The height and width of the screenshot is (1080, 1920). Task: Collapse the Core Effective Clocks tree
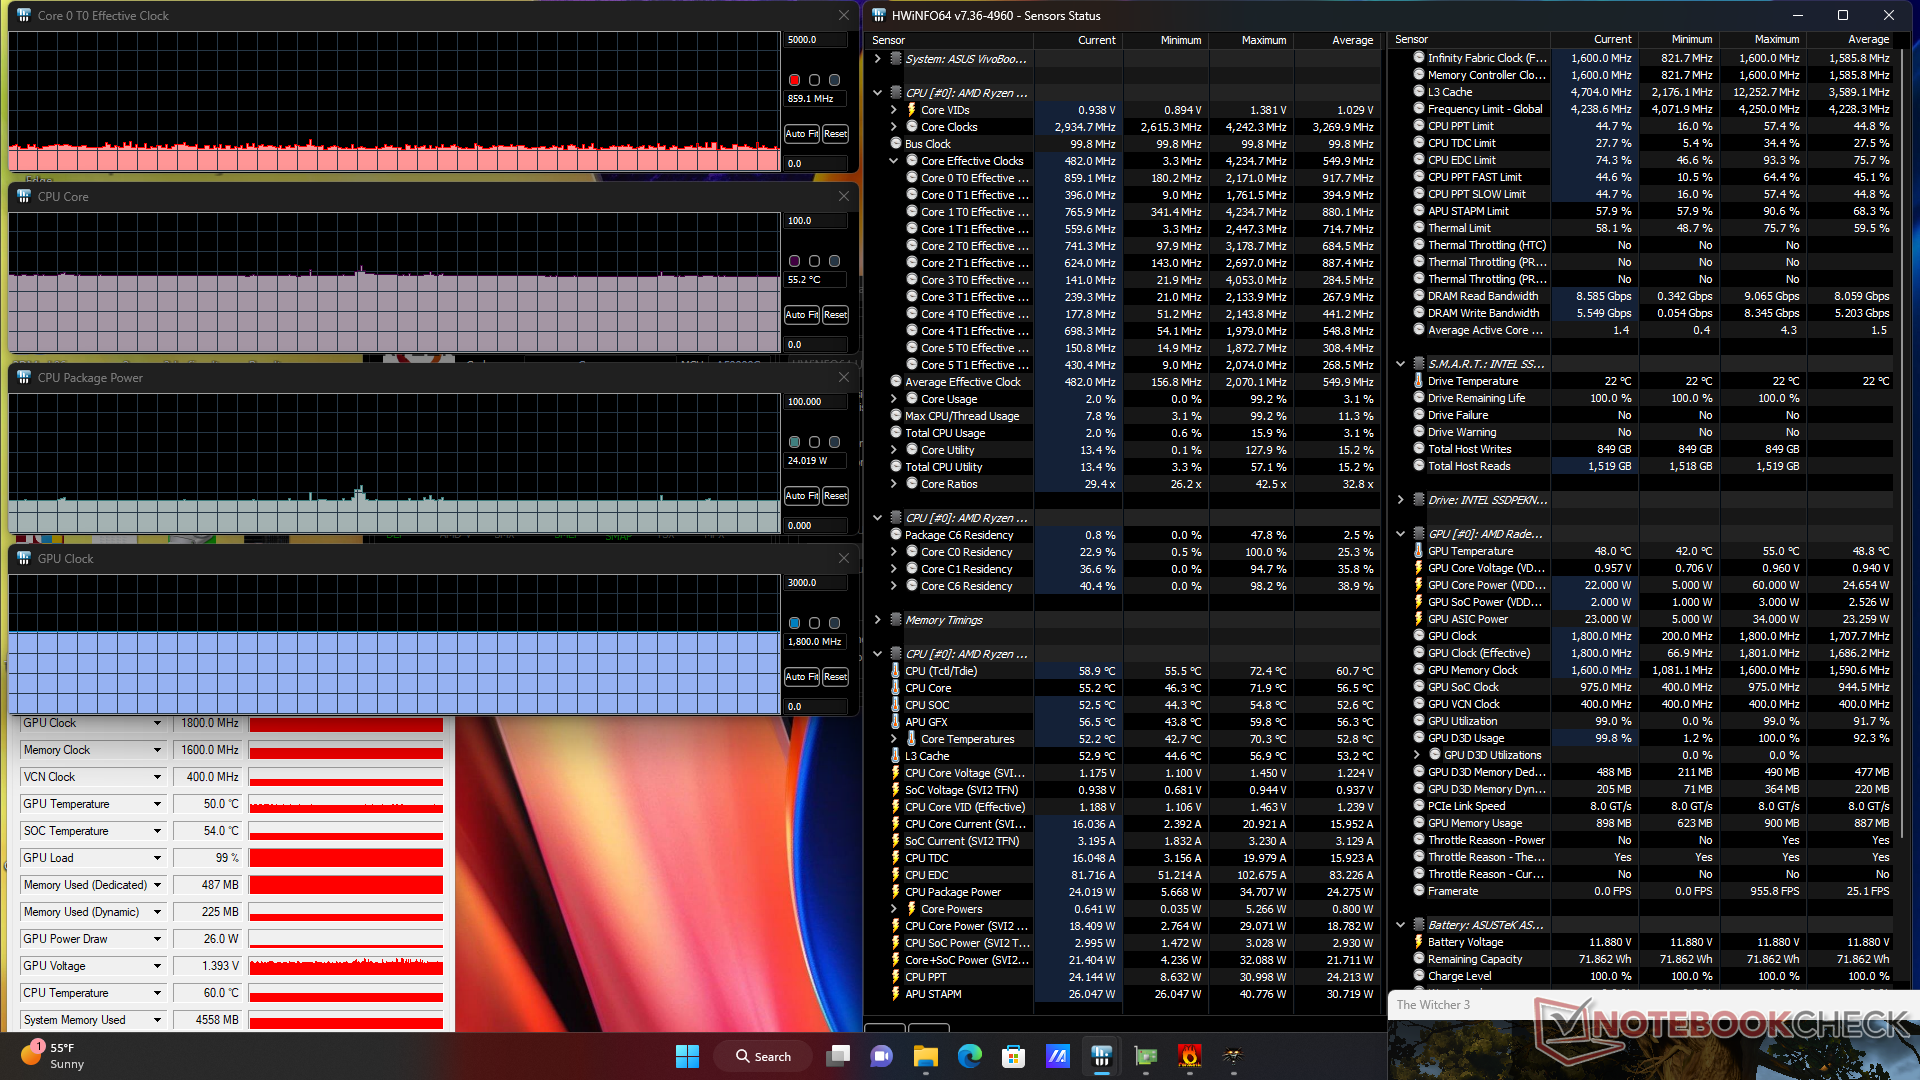click(894, 161)
